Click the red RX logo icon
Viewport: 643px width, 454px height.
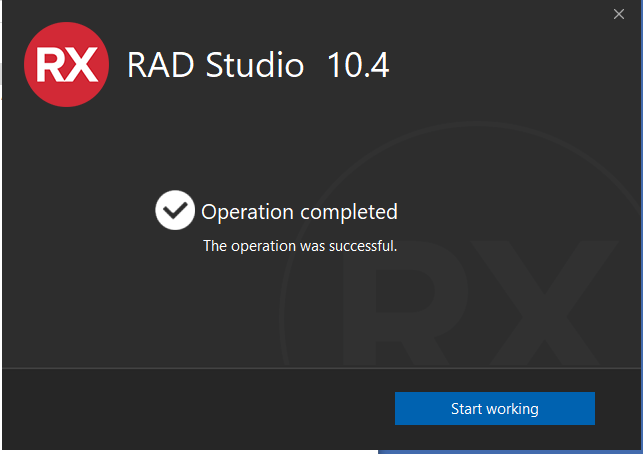pyautogui.click(x=66, y=64)
